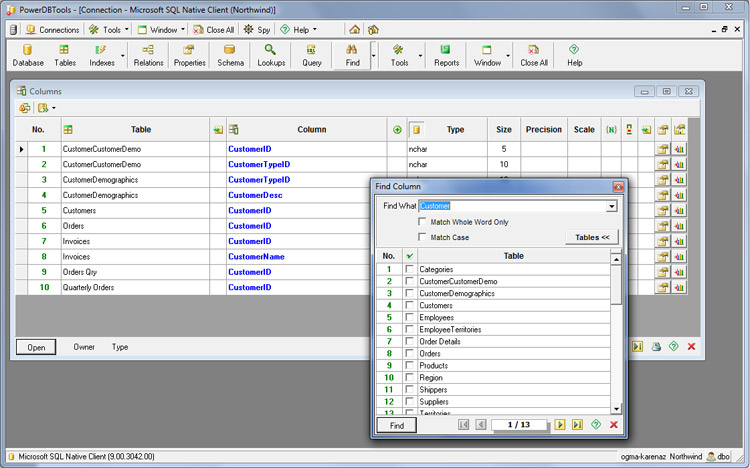750x468 pixels.
Task: Launch the Lookups tool
Action: (270, 55)
